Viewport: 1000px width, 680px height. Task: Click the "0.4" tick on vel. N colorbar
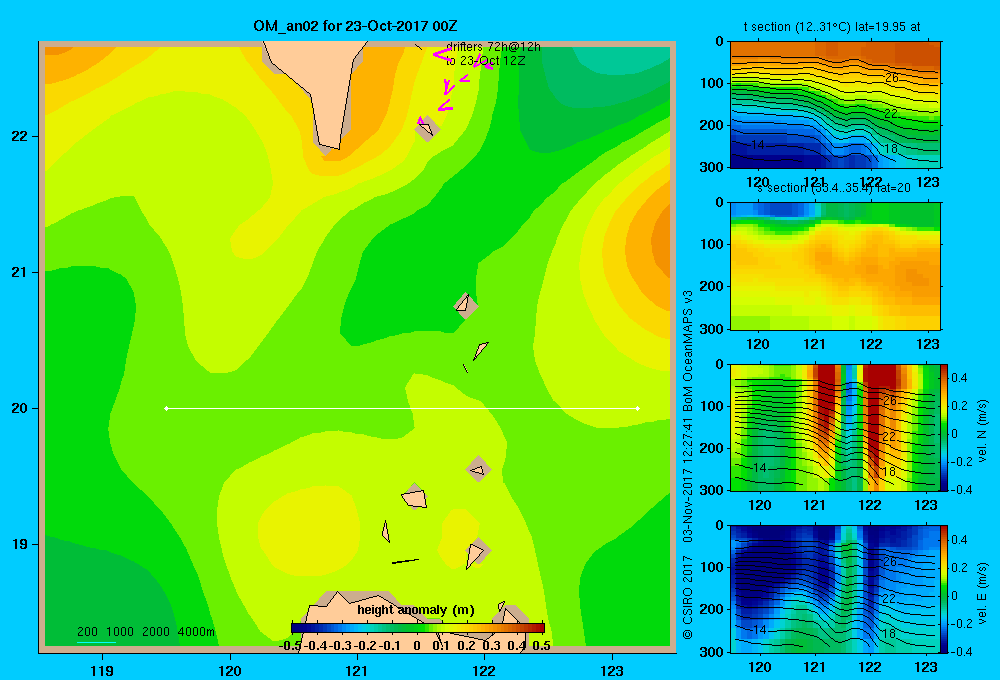(x=959, y=378)
